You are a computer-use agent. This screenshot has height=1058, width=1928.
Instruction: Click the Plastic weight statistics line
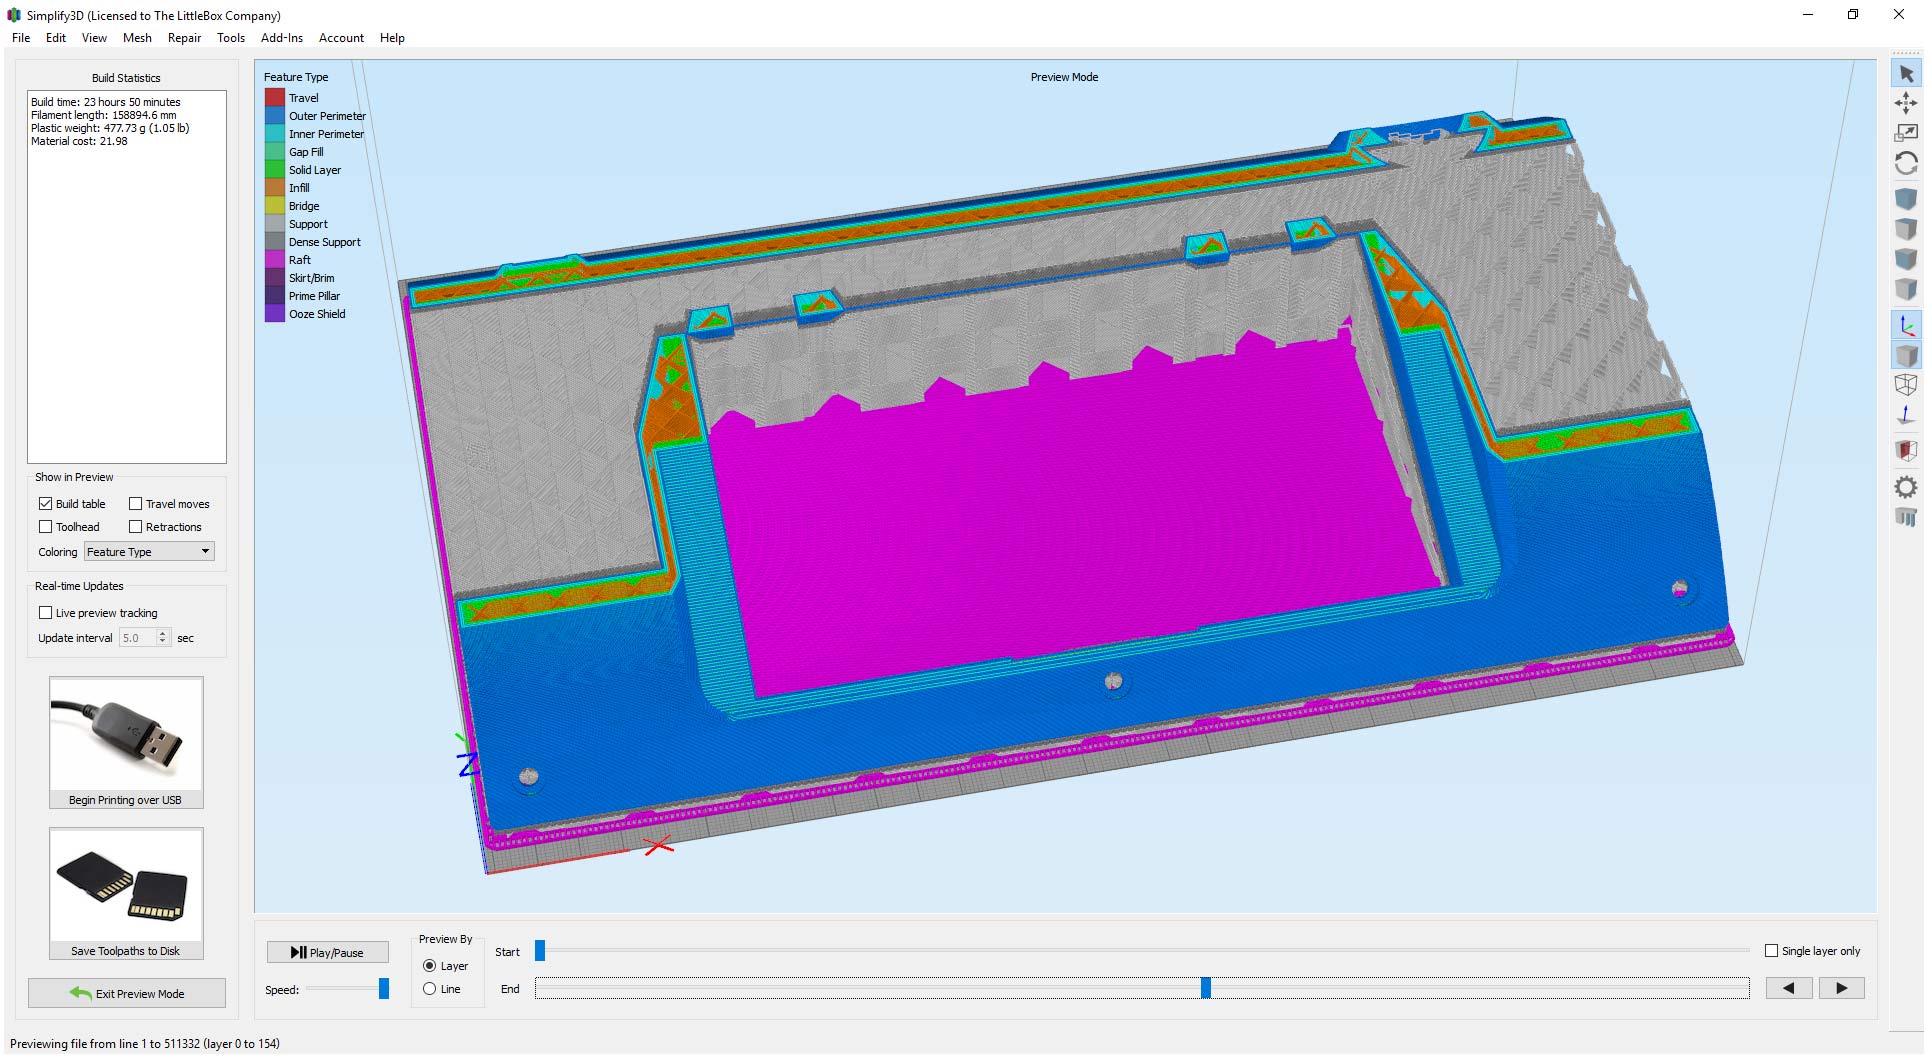110,128
